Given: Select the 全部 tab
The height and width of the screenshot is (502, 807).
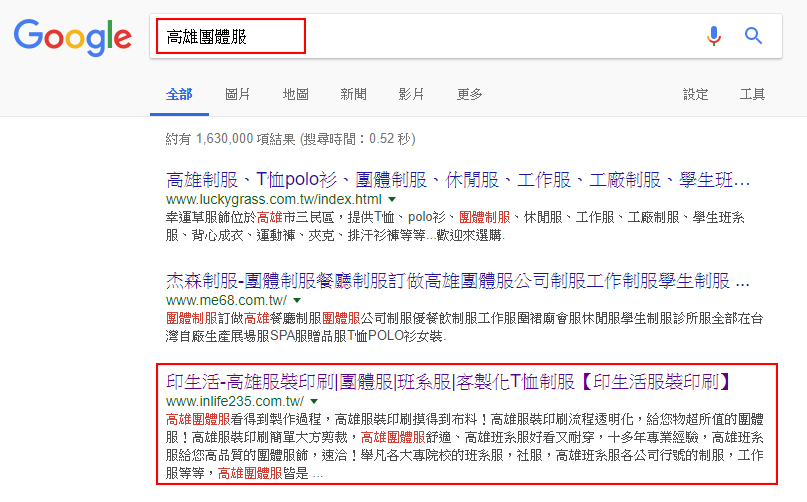Looking at the screenshot, I should point(179,94).
